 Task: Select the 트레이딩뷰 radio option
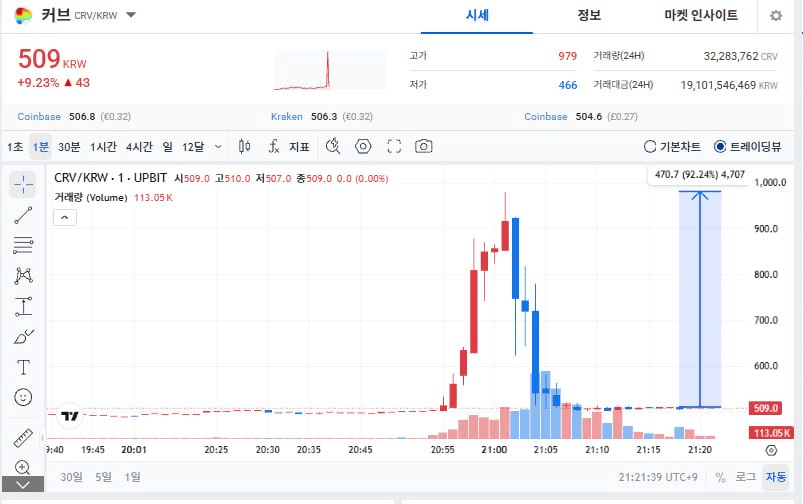pos(748,146)
